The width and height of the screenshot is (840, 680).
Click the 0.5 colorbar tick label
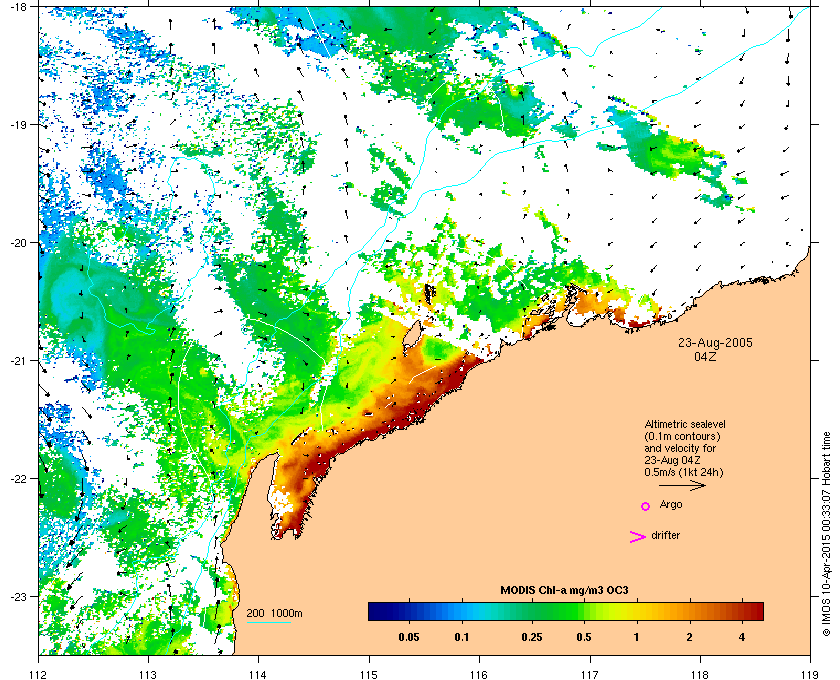click(x=584, y=637)
